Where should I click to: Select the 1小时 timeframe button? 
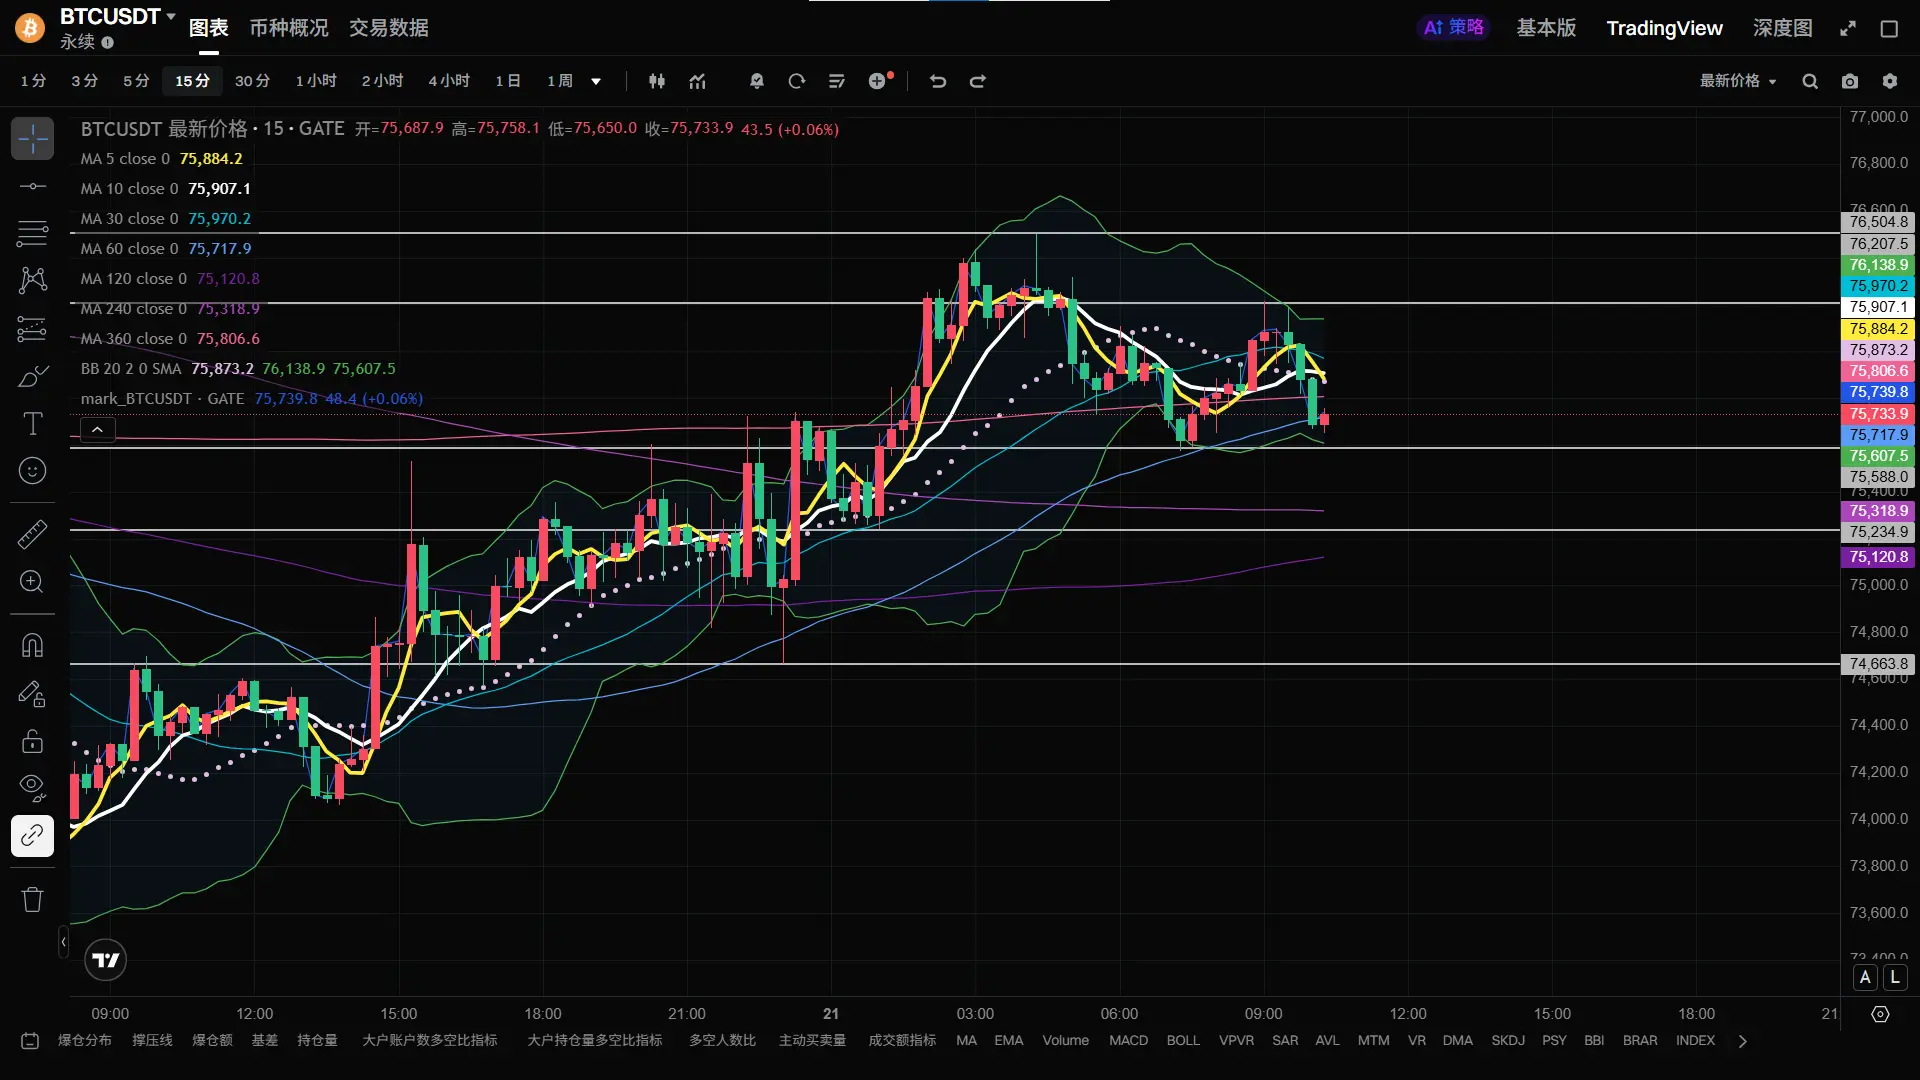pos(316,81)
